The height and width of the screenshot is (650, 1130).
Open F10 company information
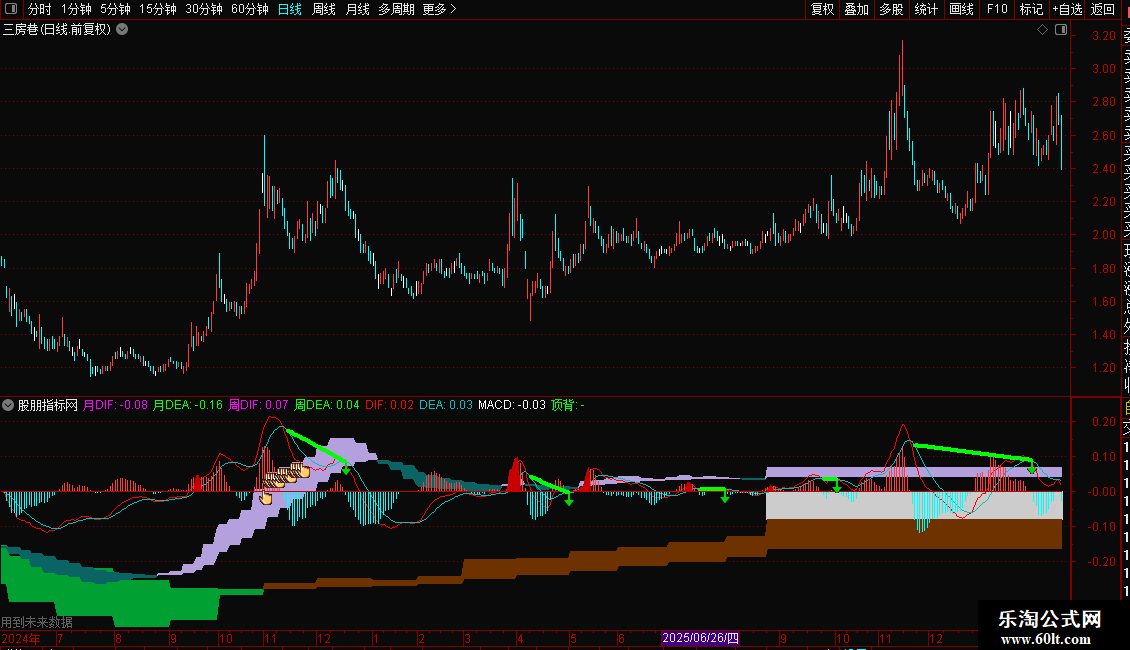[997, 9]
